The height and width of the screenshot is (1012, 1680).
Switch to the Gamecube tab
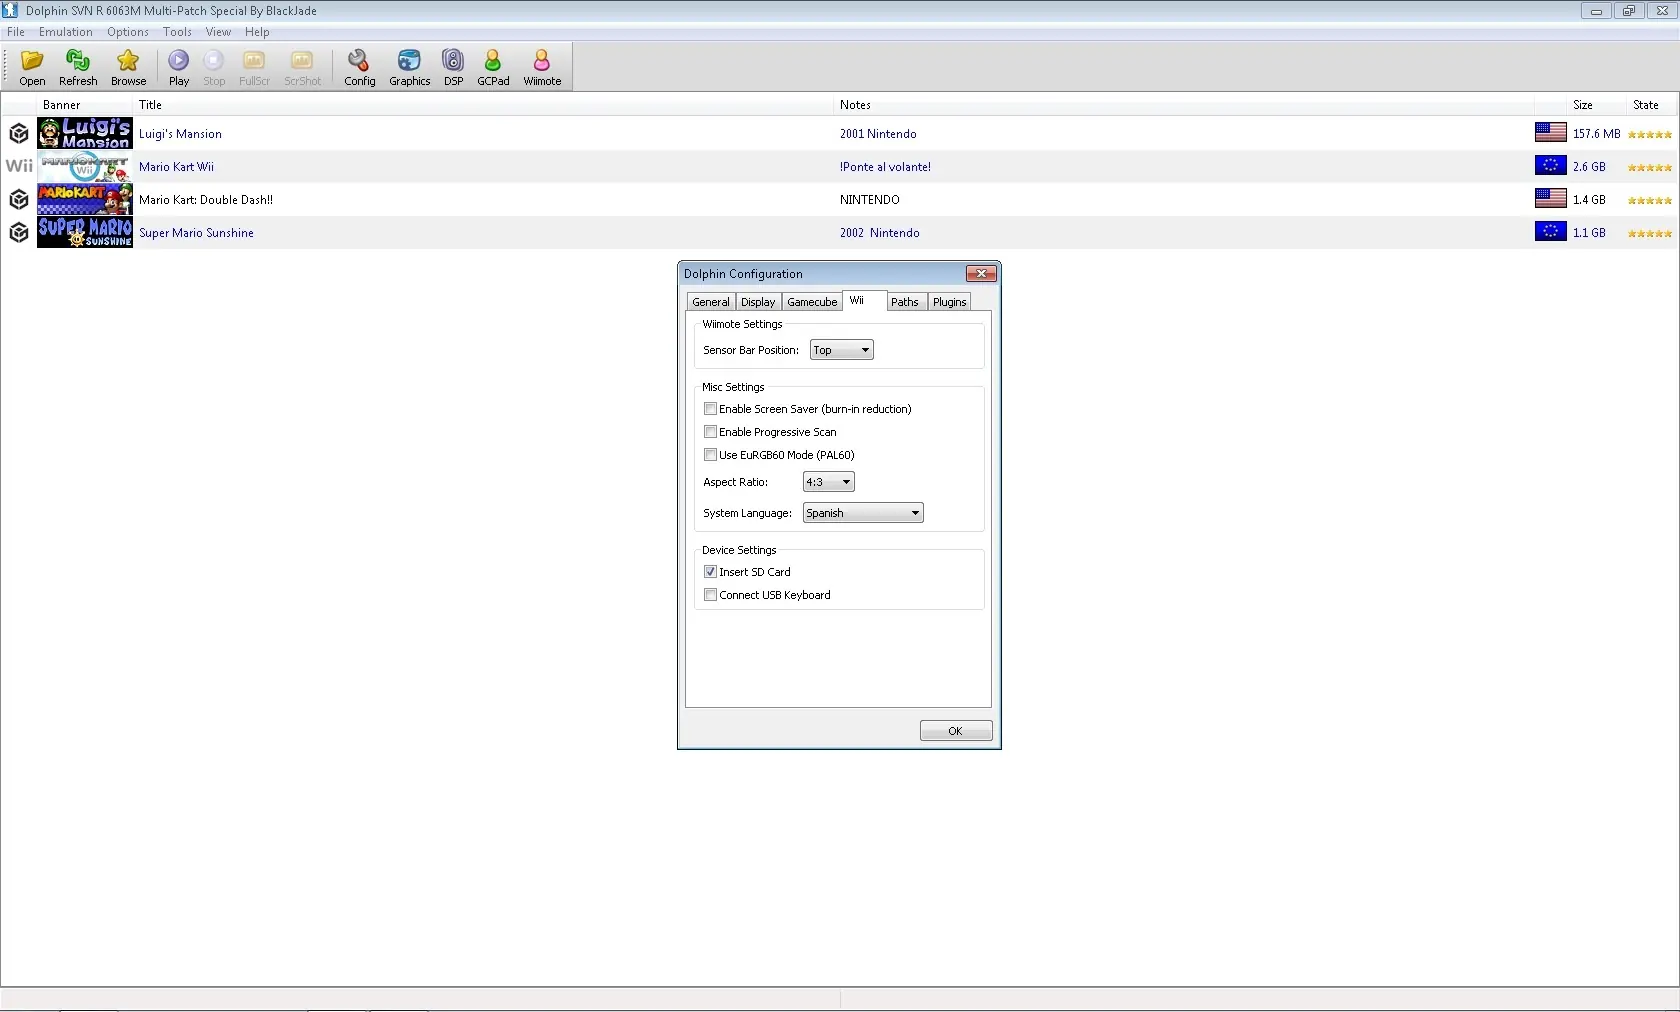(x=812, y=302)
